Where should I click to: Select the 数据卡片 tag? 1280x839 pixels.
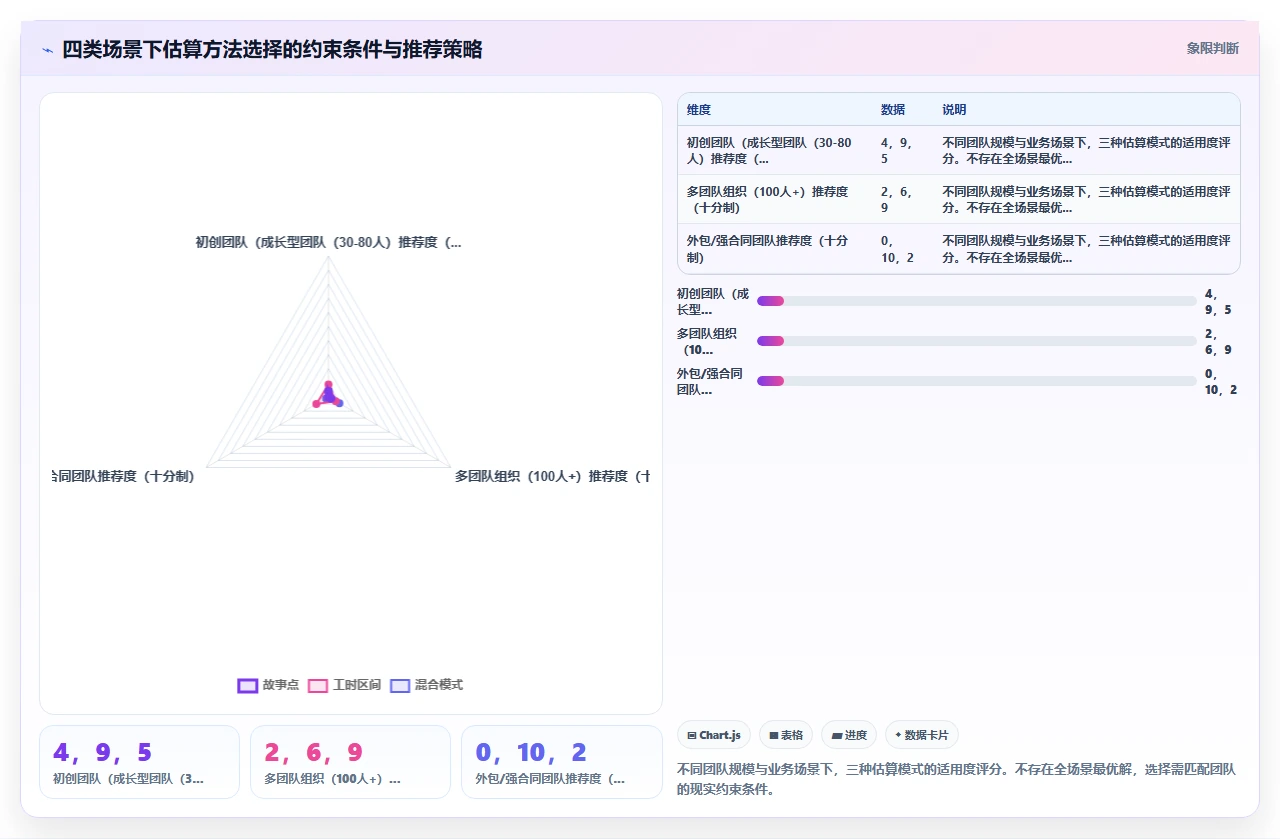click(x=922, y=735)
